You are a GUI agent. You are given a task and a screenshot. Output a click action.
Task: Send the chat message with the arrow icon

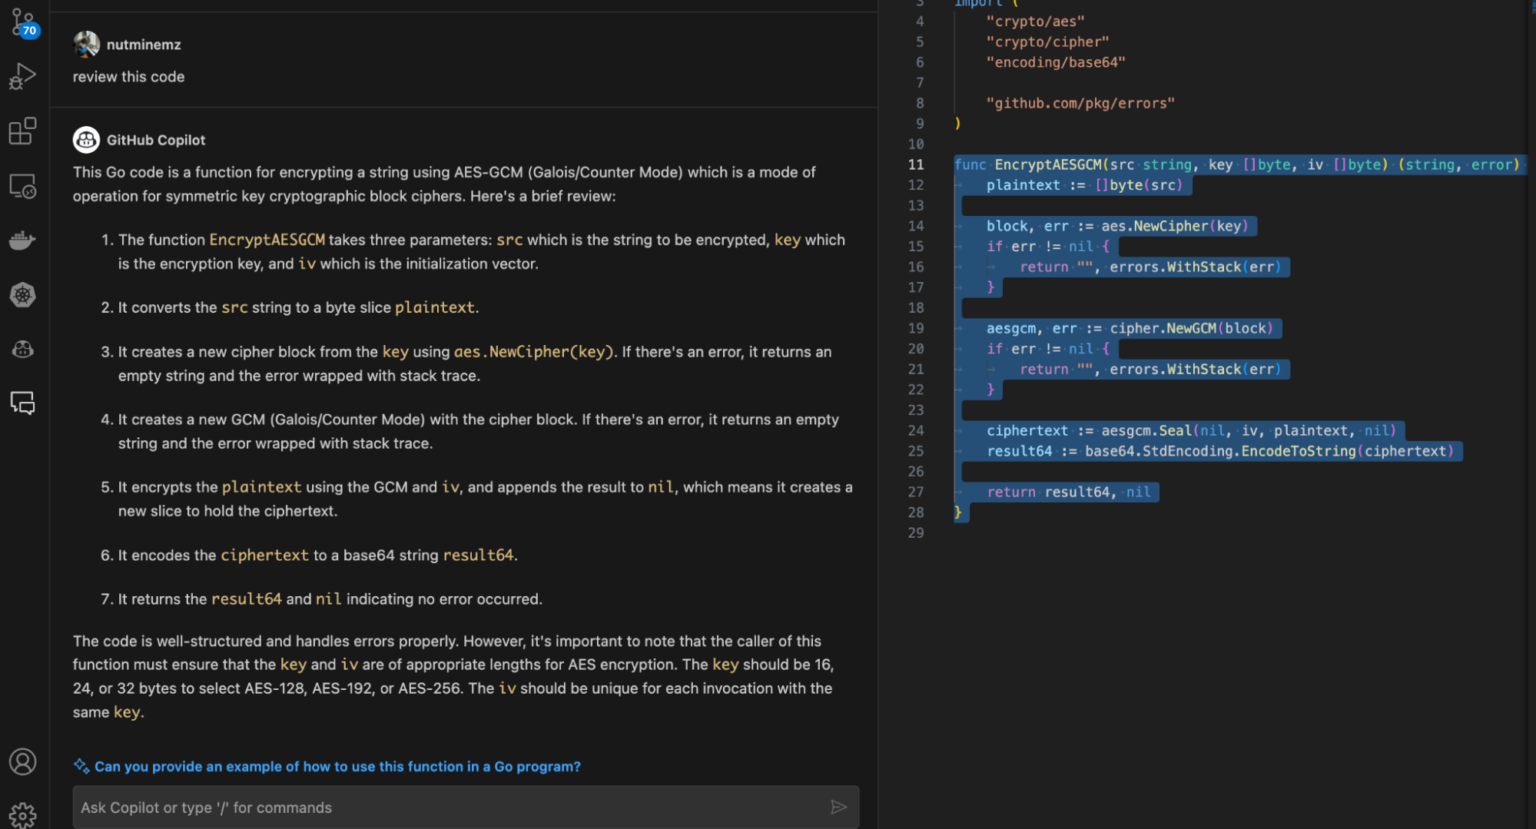click(838, 807)
